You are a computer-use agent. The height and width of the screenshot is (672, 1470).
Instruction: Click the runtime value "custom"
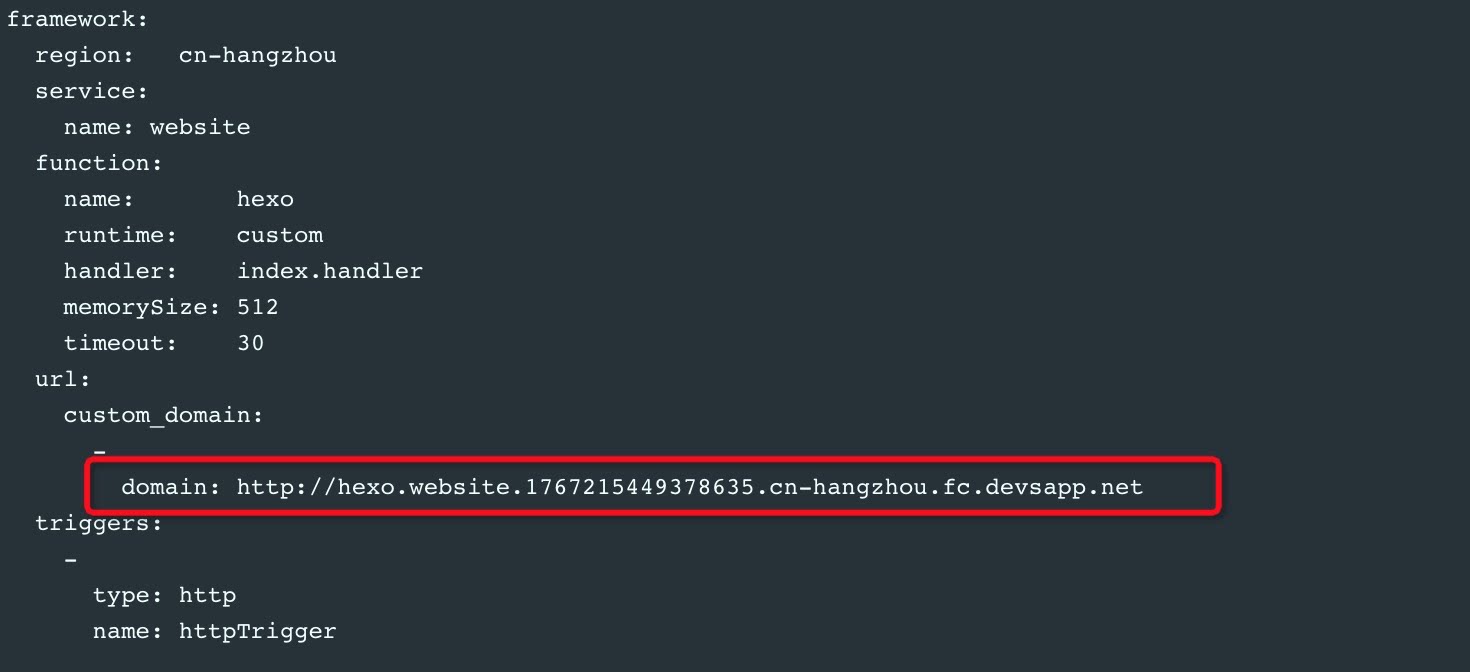[279, 235]
